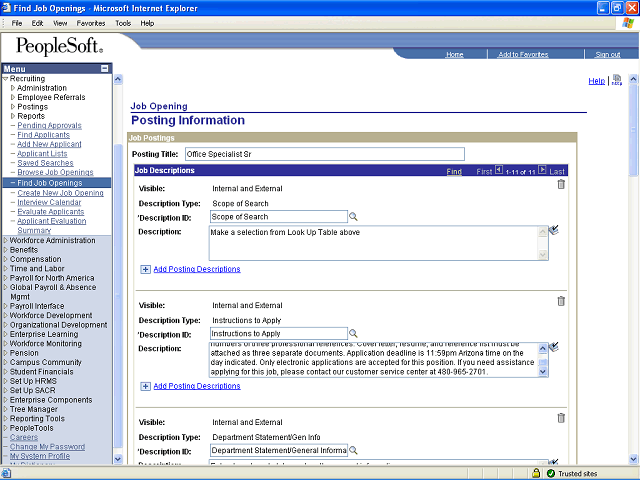Click the lock icon in status bar
Viewport: 640px width, 480px height.
pos(536,473)
